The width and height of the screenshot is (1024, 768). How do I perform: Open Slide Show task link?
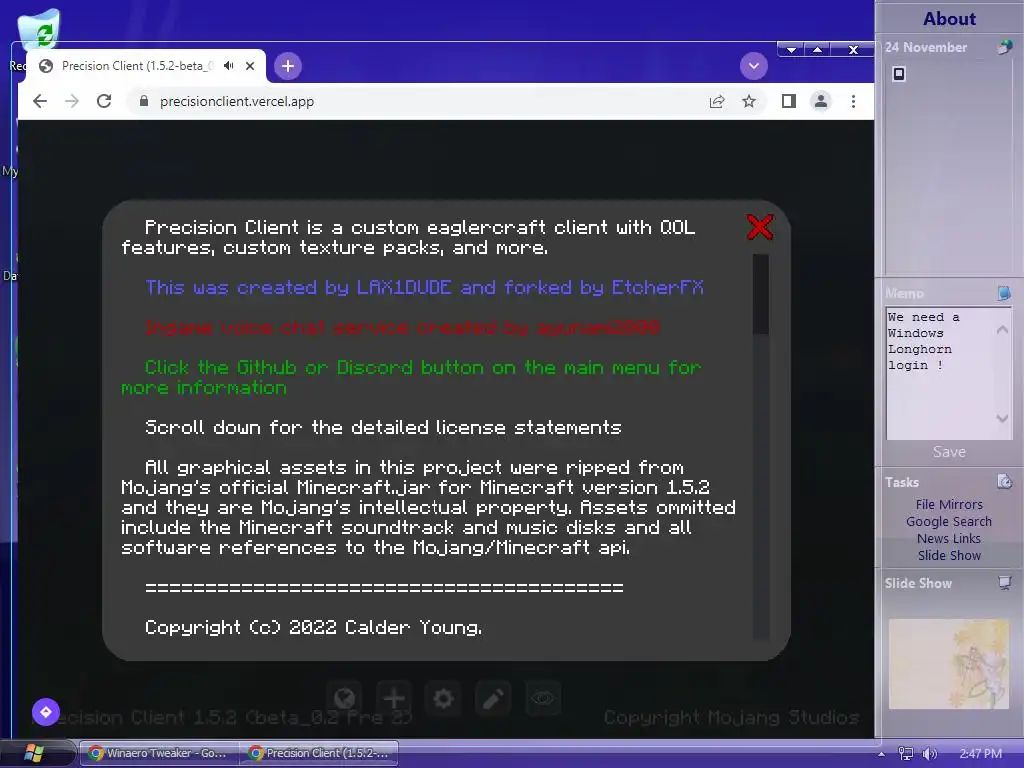click(948, 555)
